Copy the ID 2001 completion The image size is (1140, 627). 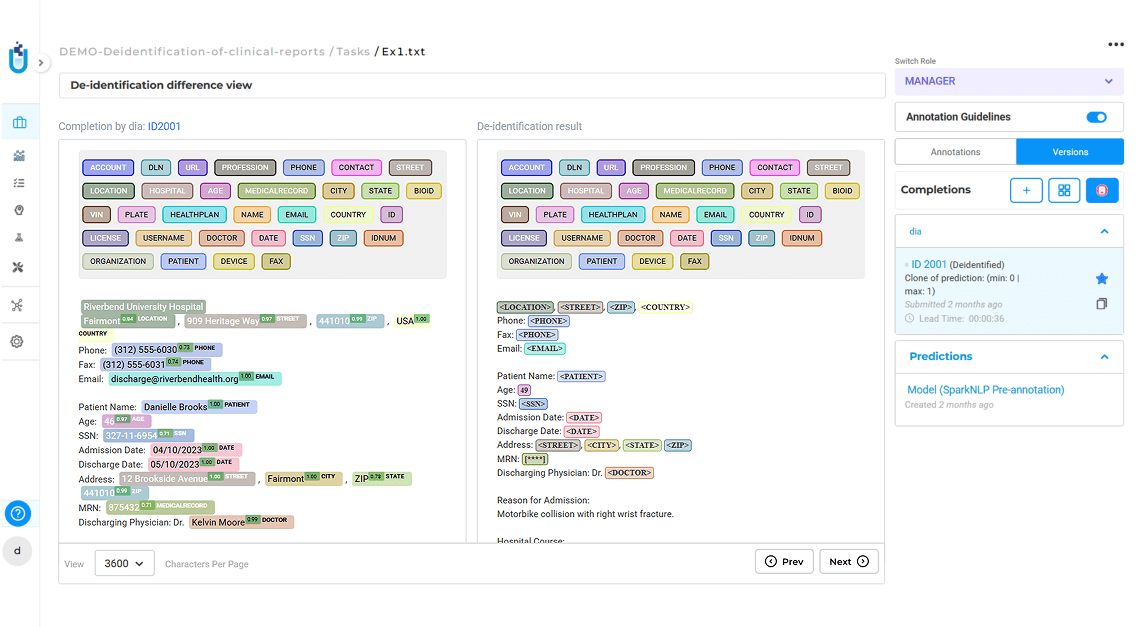pyautogui.click(x=1101, y=304)
